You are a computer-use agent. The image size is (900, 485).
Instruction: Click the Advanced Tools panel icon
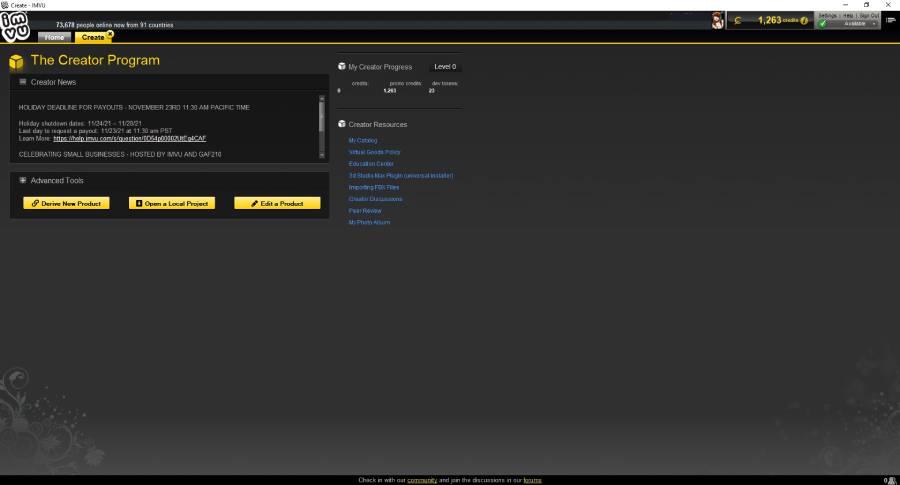tap(22, 180)
